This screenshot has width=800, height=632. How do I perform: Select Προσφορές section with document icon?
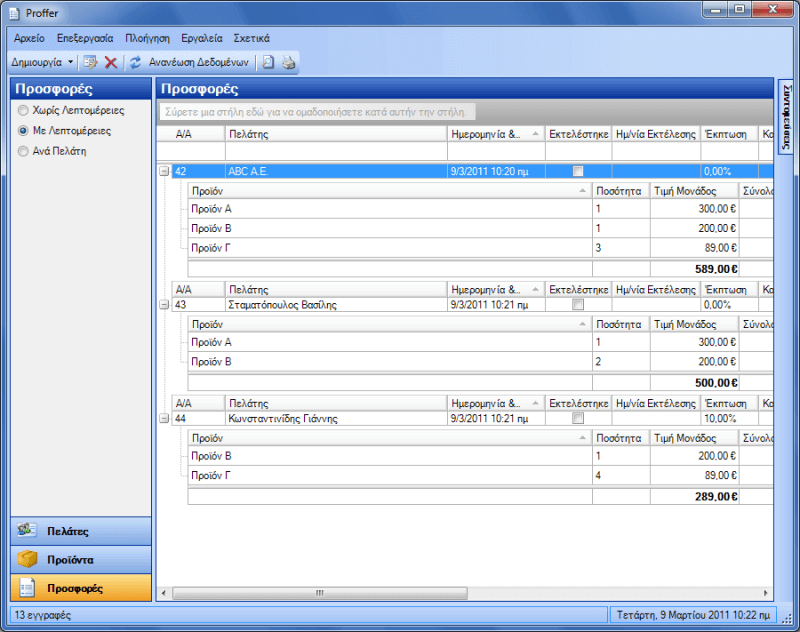click(81, 588)
